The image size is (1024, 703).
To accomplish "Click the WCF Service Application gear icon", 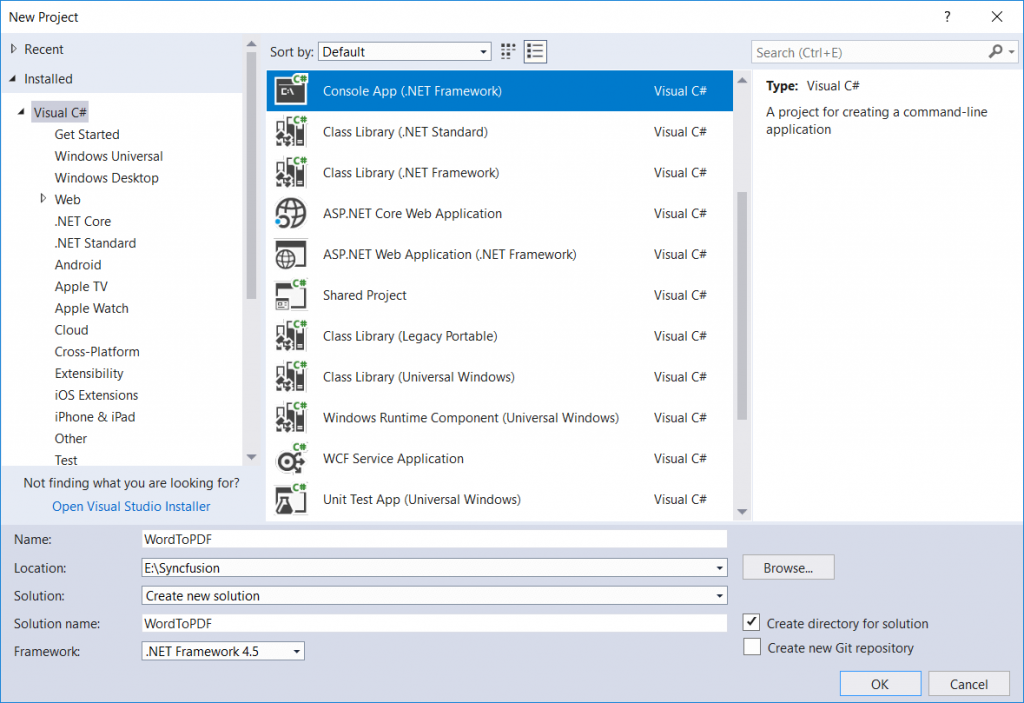I will 290,458.
